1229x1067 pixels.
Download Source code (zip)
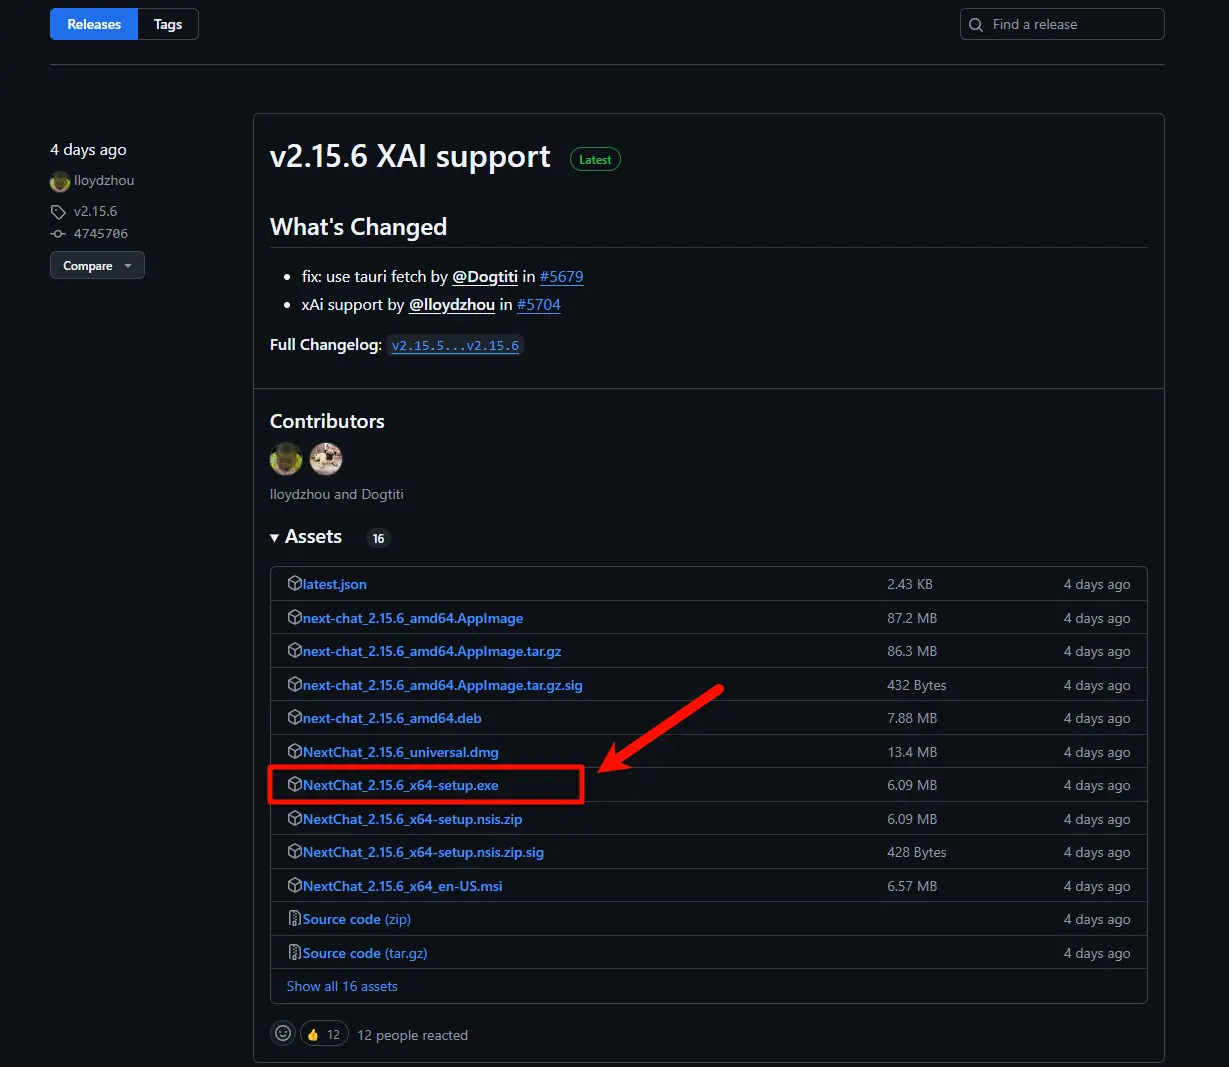[x=357, y=919]
